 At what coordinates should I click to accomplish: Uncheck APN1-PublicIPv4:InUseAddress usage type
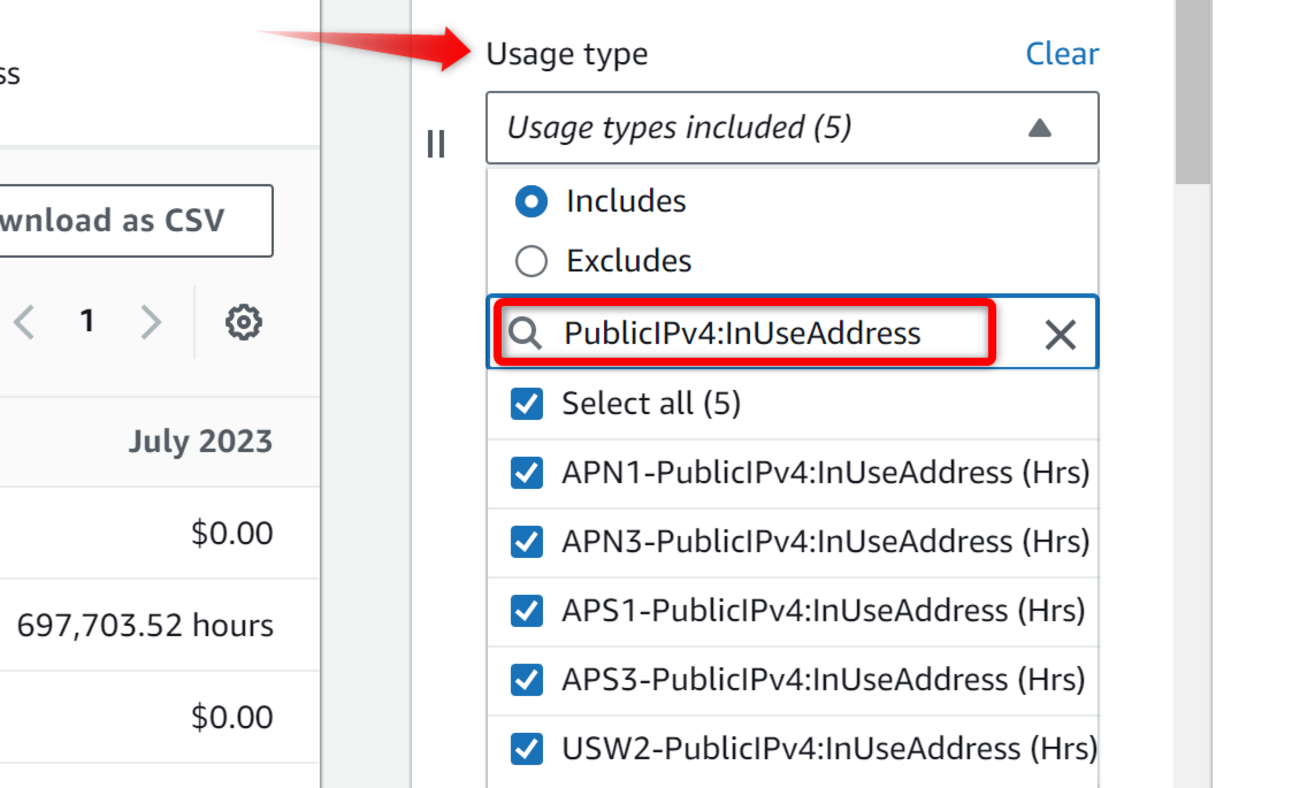[x=526, y=472]
